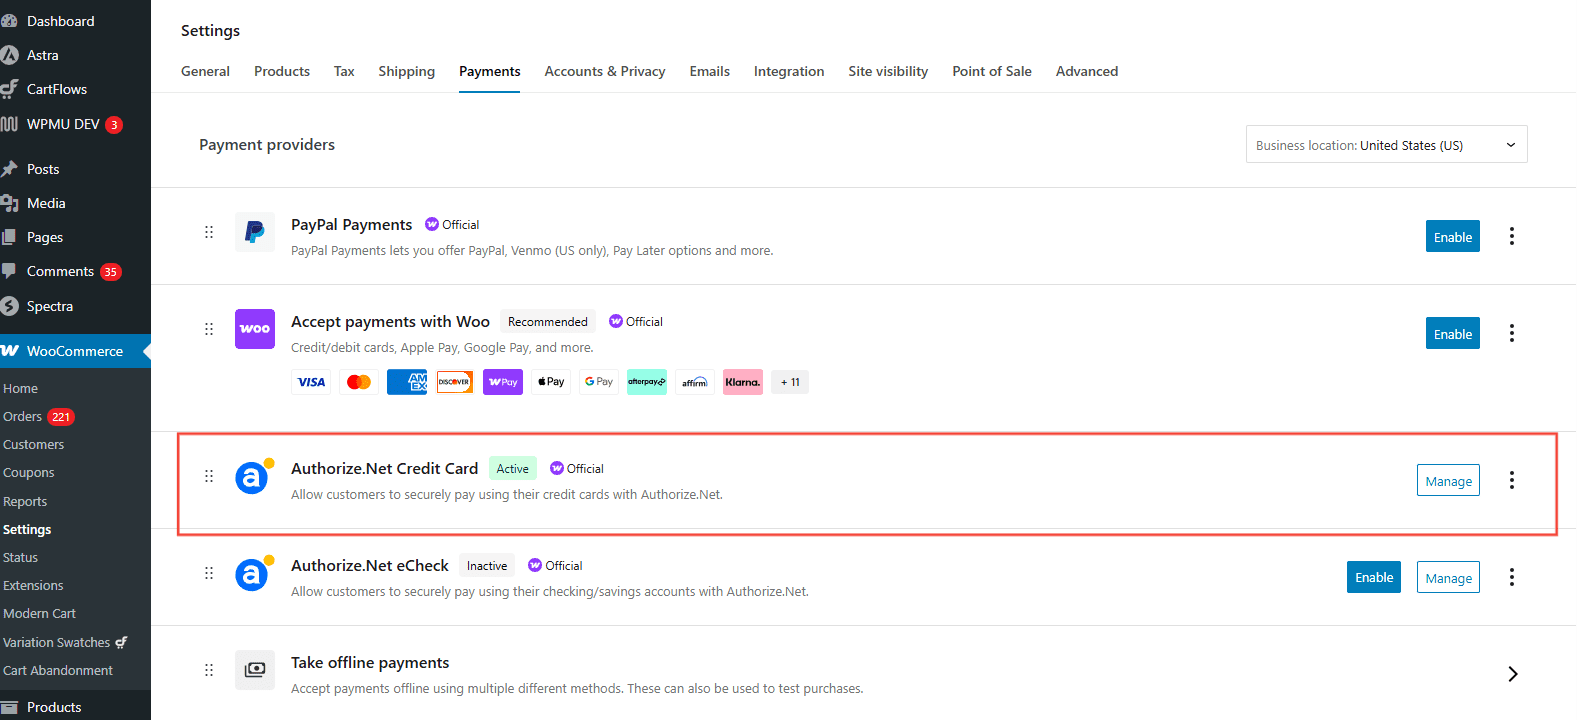
Task: Enable Authorize.Net eCheck
Action: [1373, 577]
